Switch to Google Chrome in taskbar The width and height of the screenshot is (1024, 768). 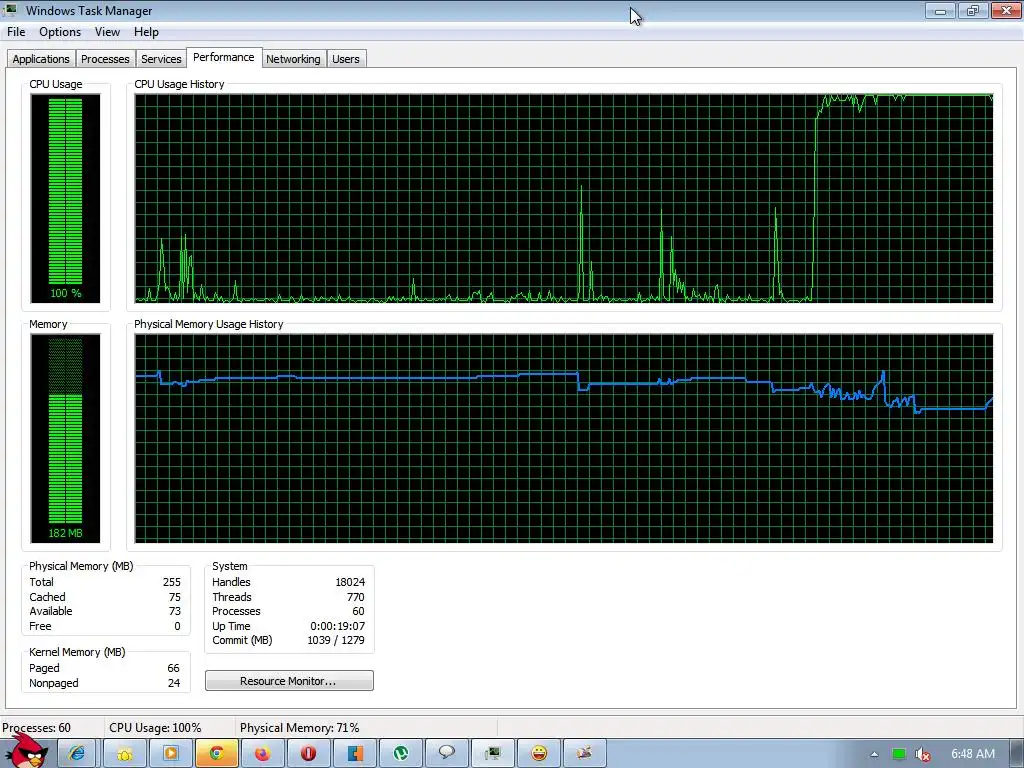coord(217,754)
